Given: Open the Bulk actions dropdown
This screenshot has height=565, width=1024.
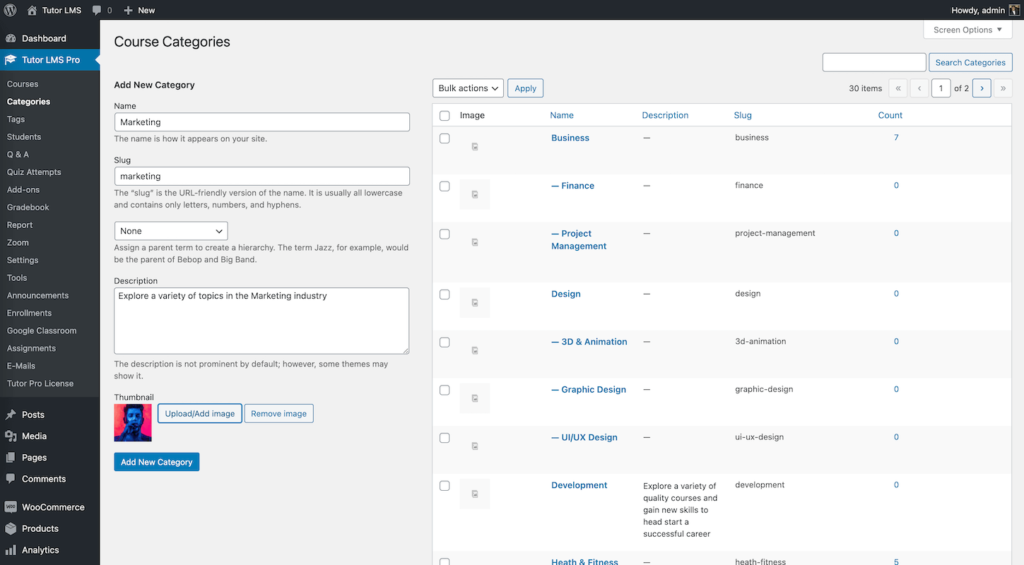Looking at the screenshot, I should (468, 88).
